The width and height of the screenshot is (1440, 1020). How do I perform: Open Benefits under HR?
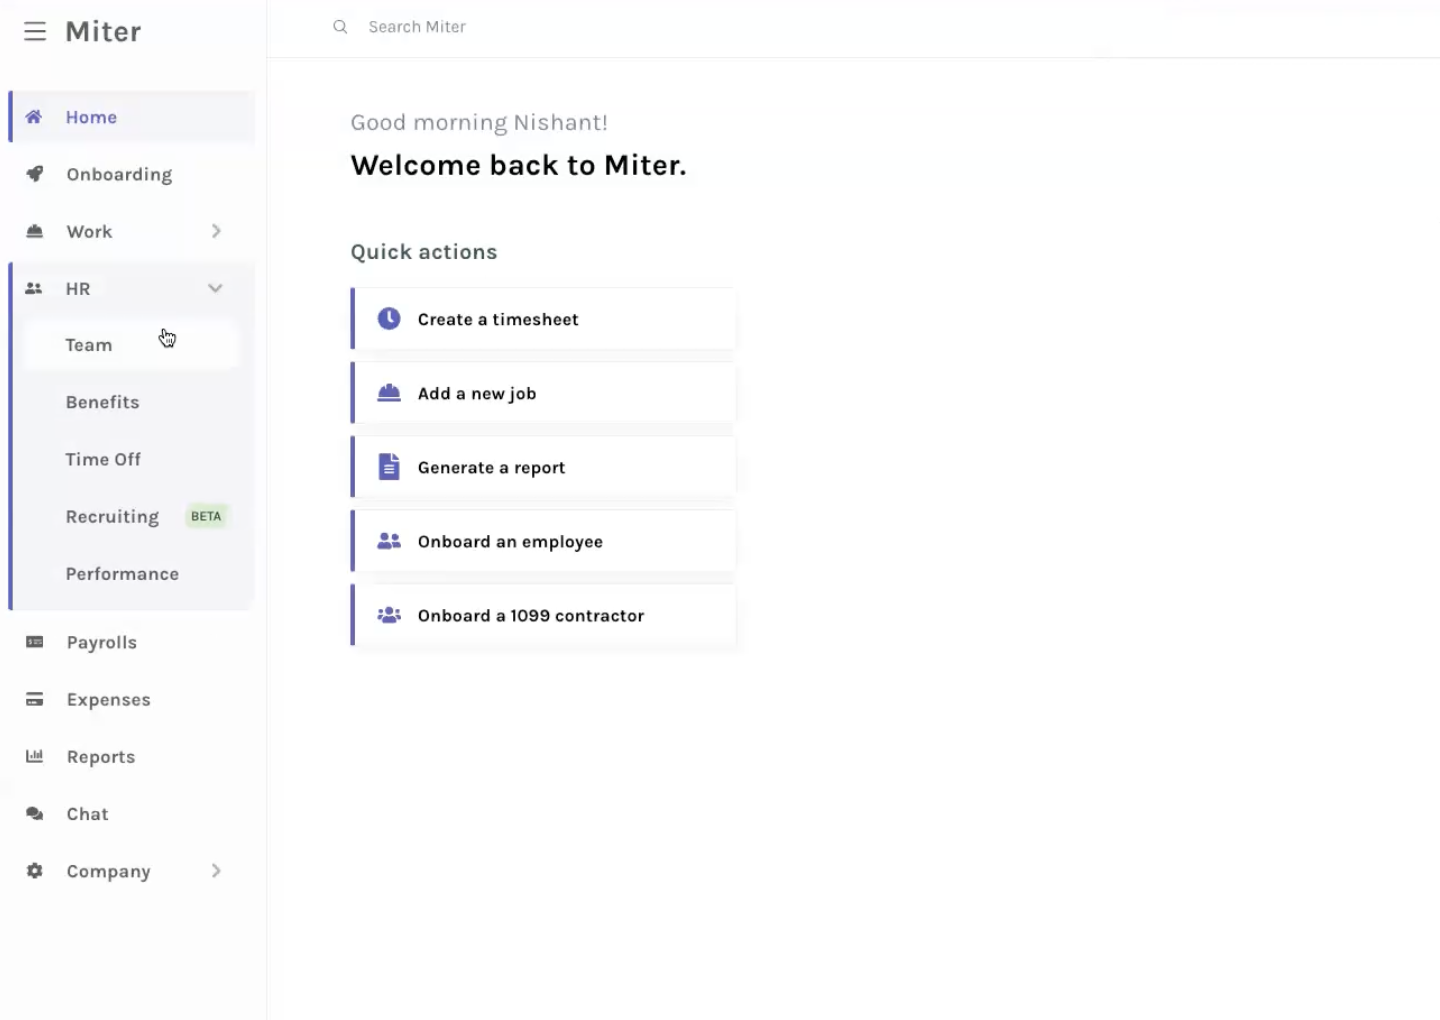point(131,402)
